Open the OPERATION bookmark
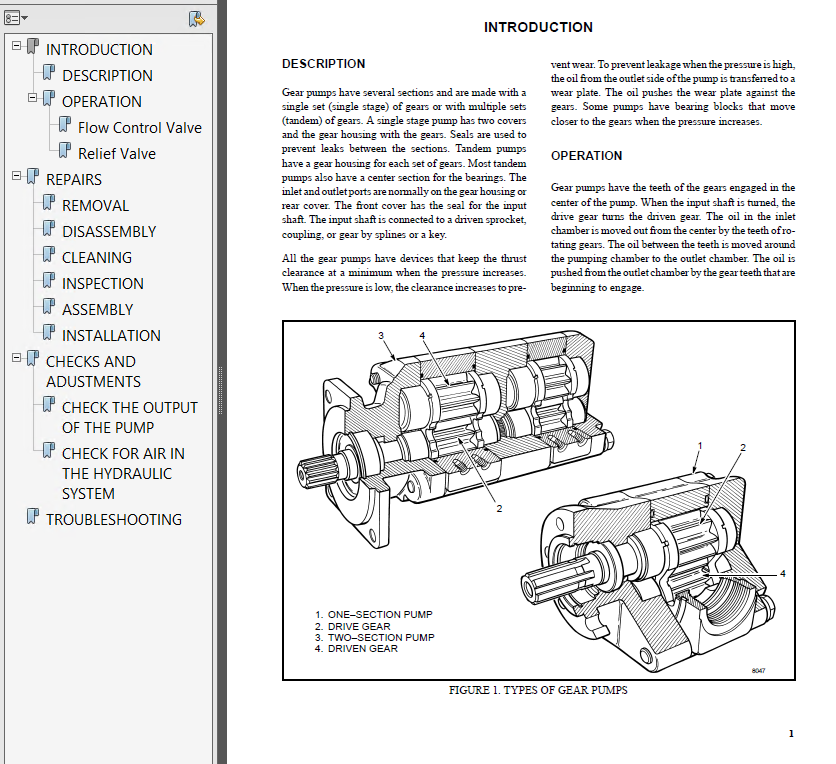This screenshot has width=836, height=764. [102, 101]
